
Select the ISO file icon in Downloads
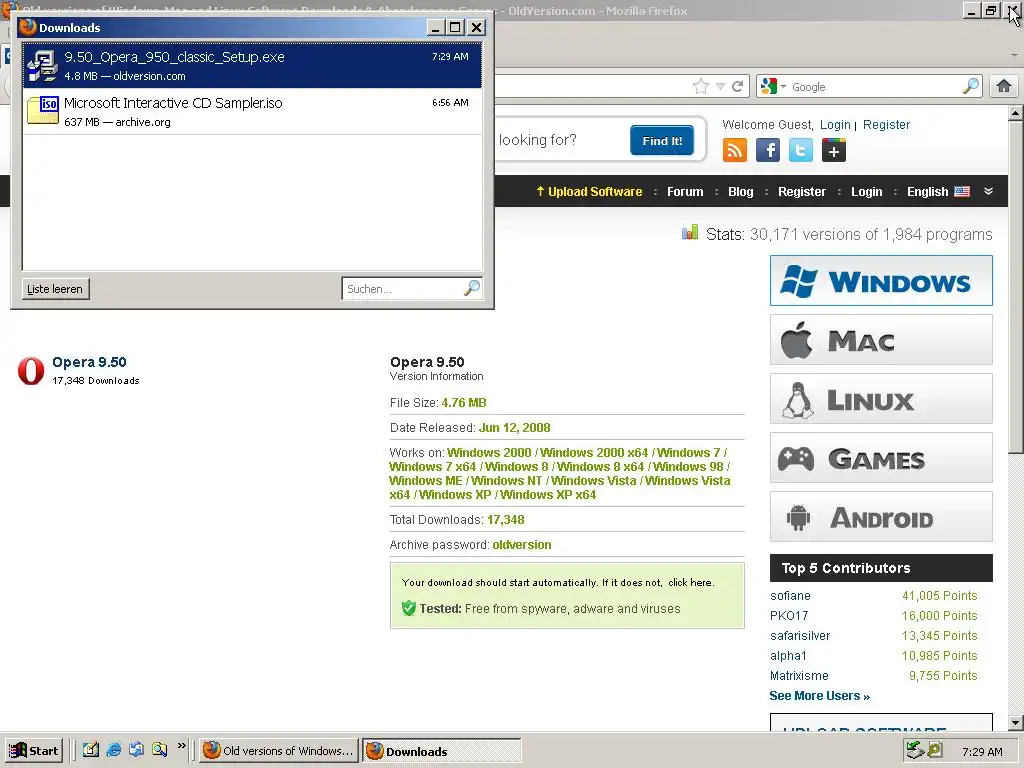pos(42,110)
